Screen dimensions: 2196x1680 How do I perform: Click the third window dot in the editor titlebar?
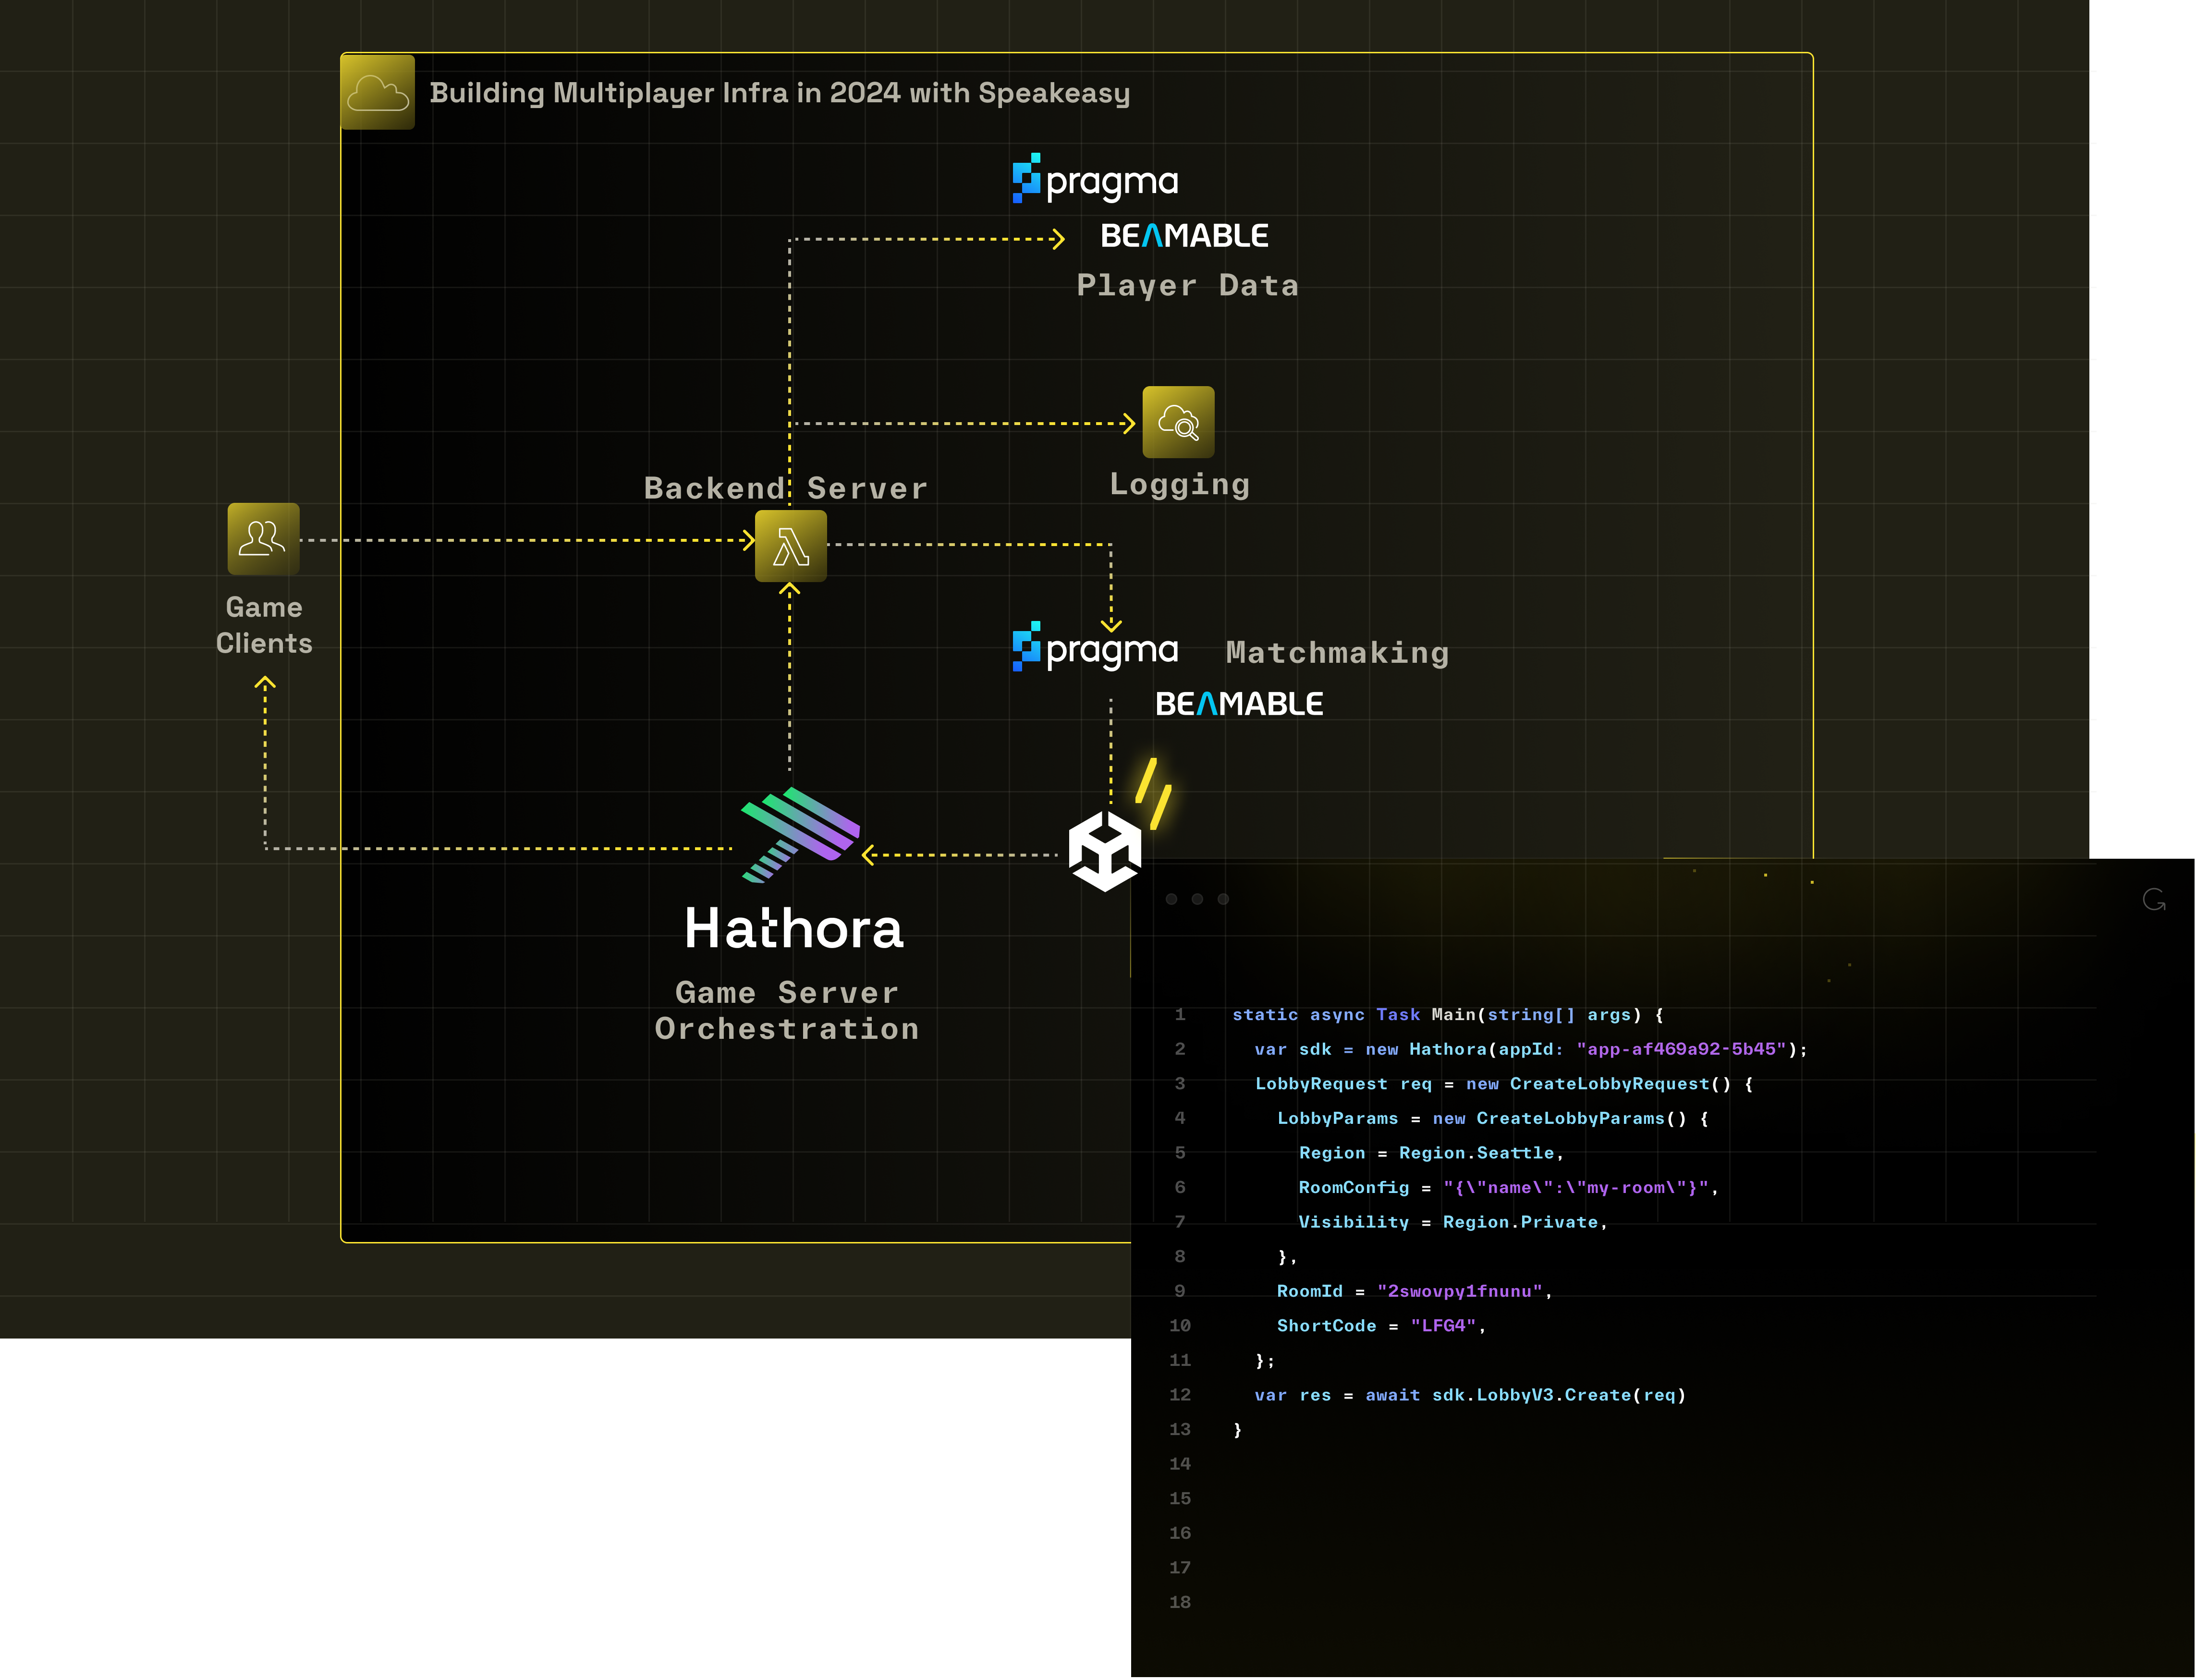1222,899
